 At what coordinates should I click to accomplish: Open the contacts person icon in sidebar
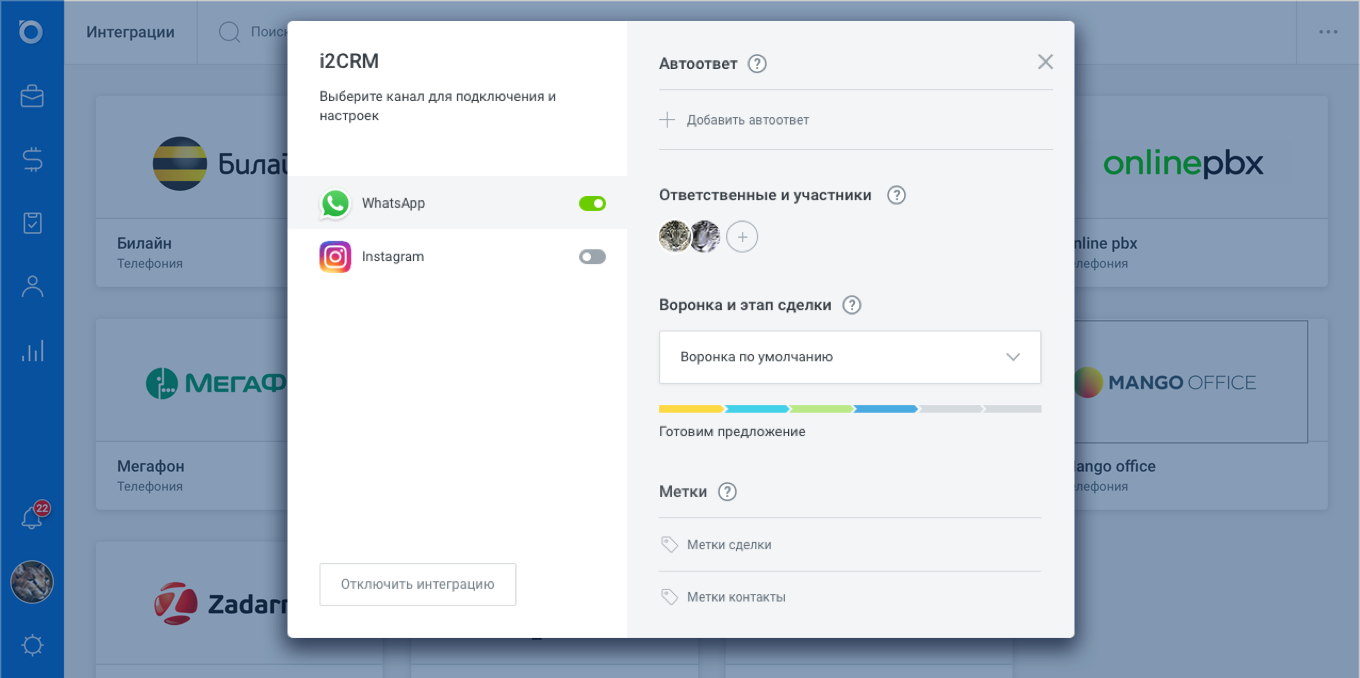(32, 287)
